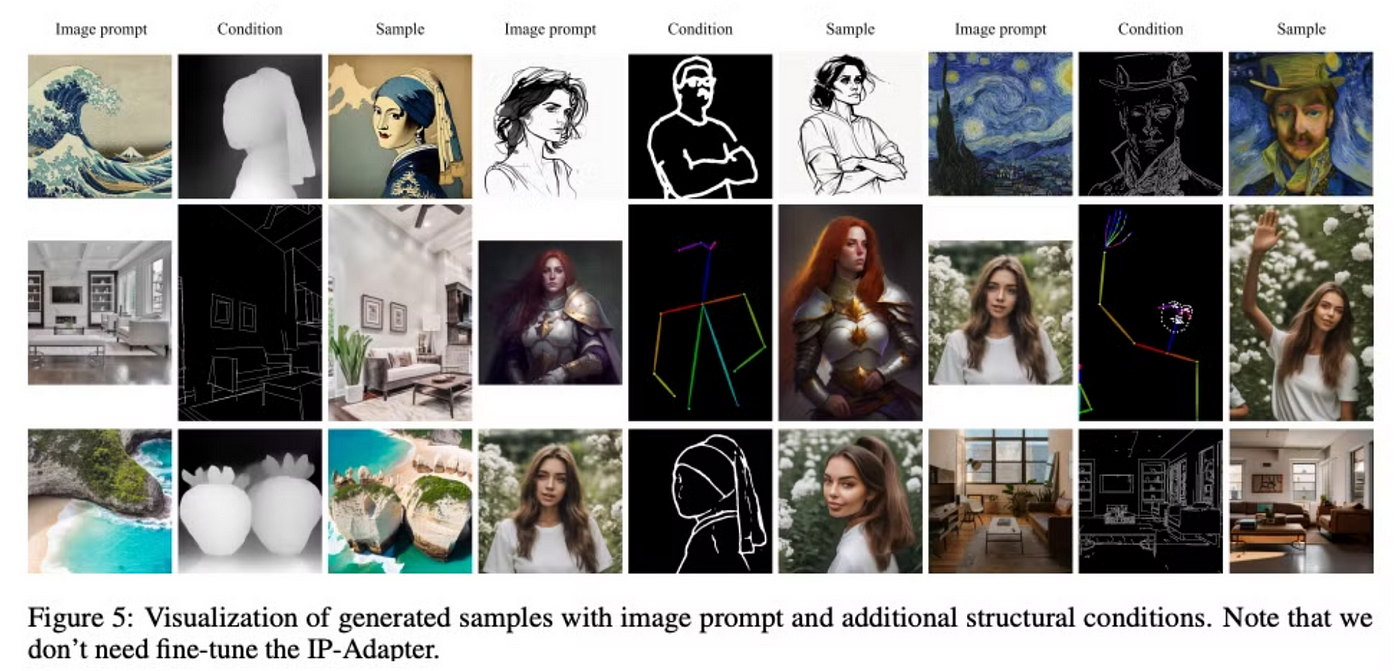1400x671 pixels.
Task: Click the colorful pose skeleton condition in the middle column
Action: pos(700,312)
